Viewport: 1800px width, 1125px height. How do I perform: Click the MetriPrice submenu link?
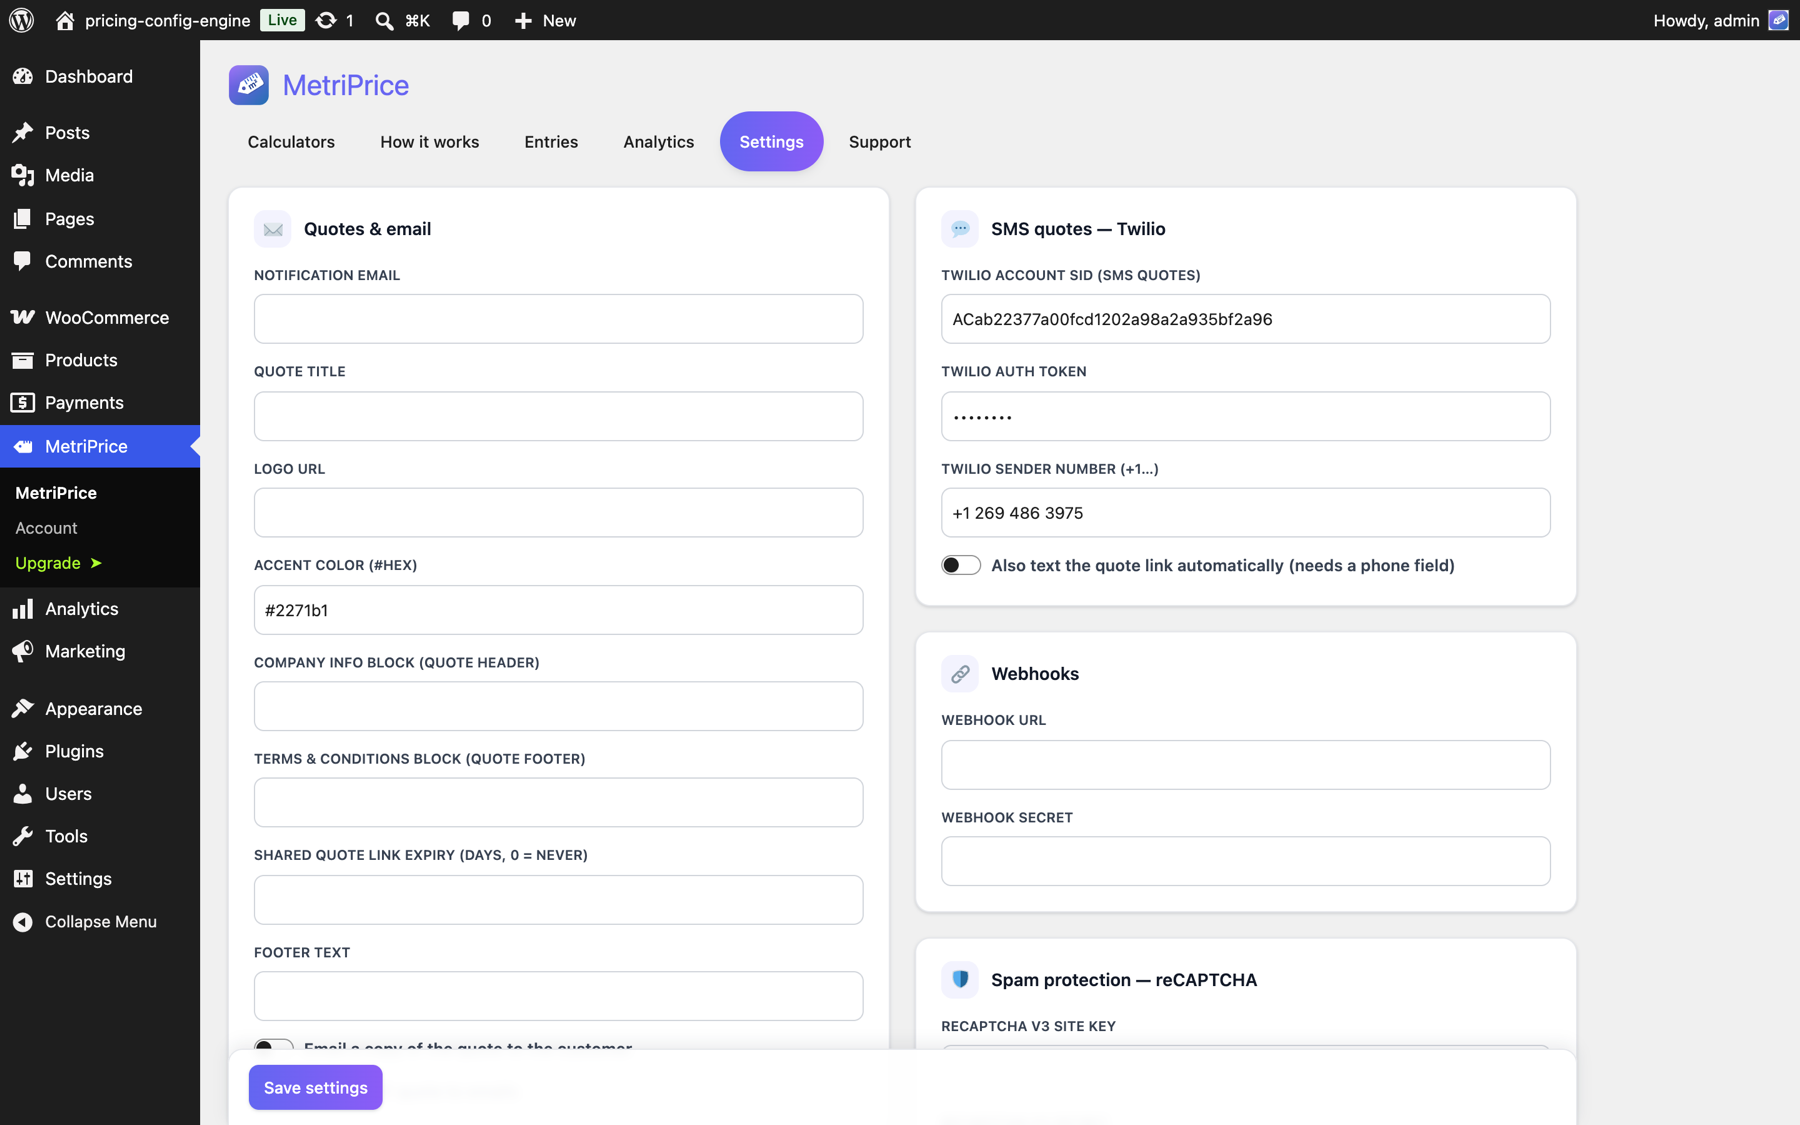pyautogui.click(x=56, y=493)
